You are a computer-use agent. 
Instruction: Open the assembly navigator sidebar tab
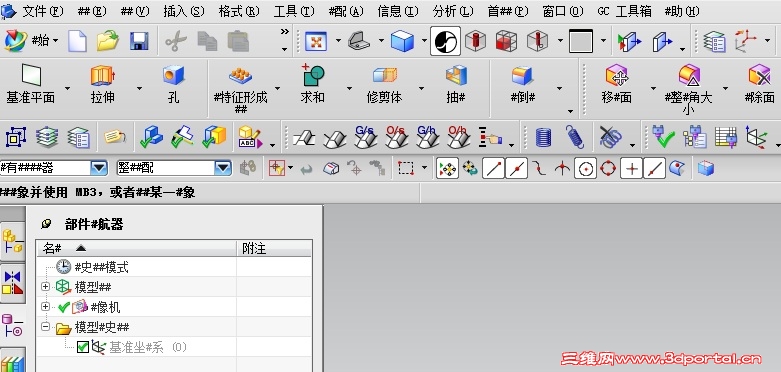pos(12,242)
